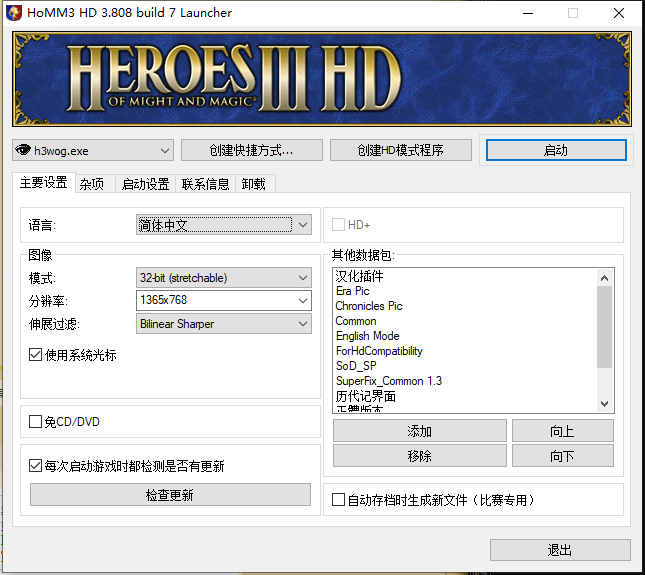Open the 伸展过滤 dropdown showing Bilinear Sharper
Image resolution: width=645 pixels, height=575 pixels.
(x=224, y=324)
